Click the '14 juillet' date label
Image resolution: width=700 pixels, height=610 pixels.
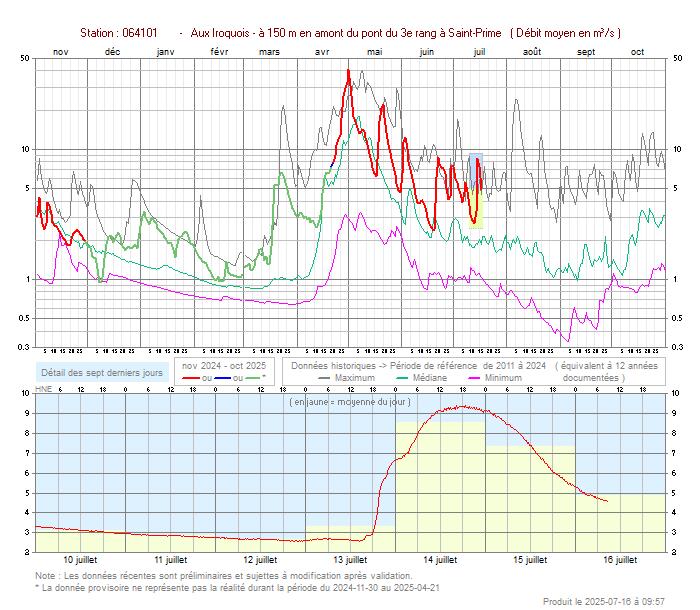pyautogui.click(x=440, y=560)
